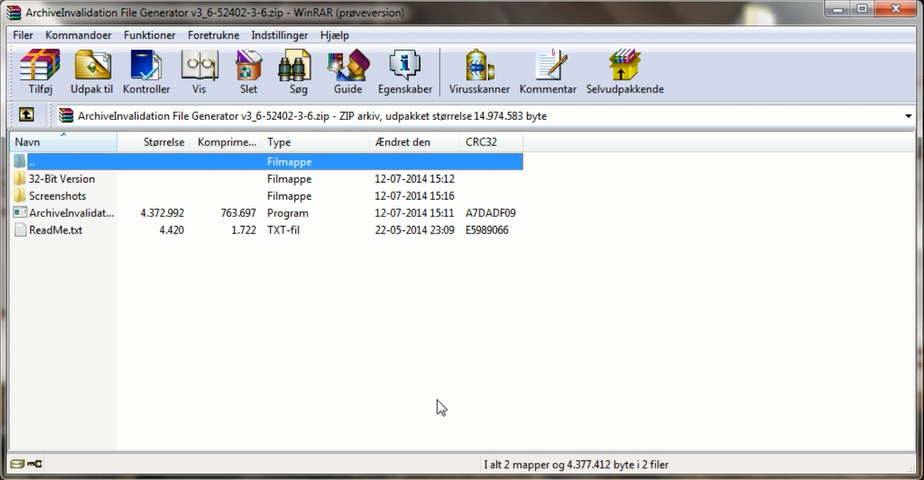924x480 pixels.
Task: Click the size value 4.372.992
Action: (162, 213)
